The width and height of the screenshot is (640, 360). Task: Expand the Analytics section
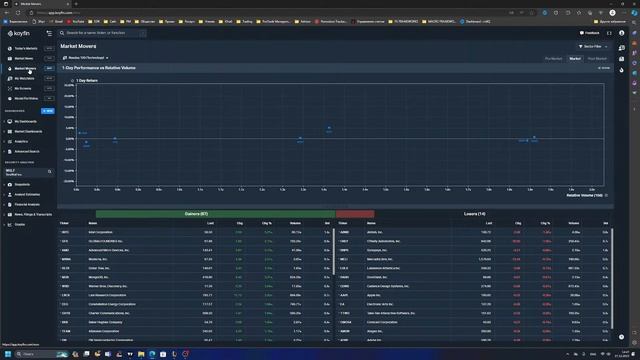click(x=21, y=142)
